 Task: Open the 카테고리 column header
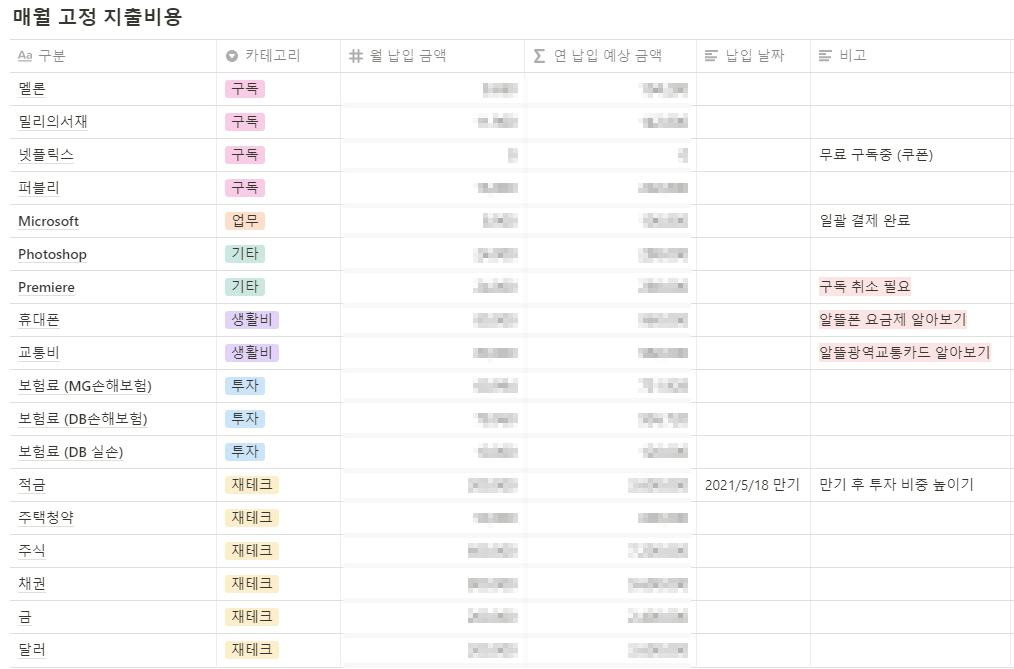pyautogui.click(x=279, y=56)
